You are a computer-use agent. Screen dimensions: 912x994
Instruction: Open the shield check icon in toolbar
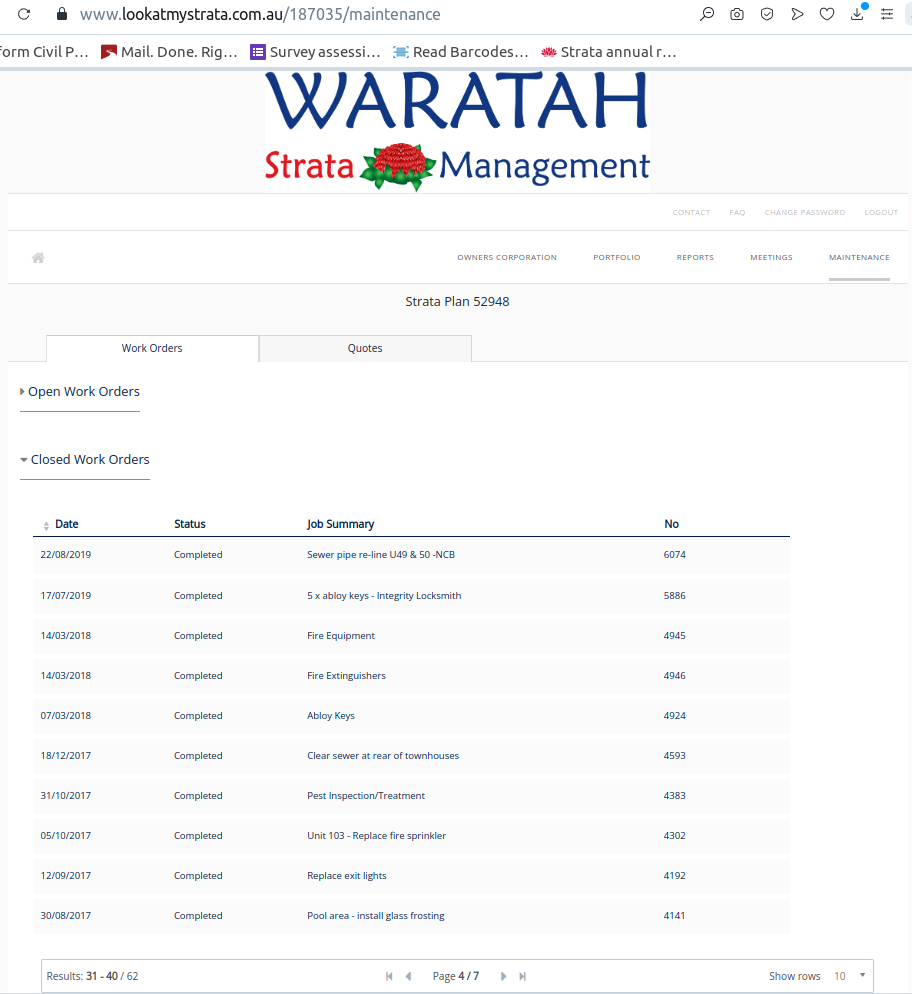pyautogui.click(x=767, y=14)
